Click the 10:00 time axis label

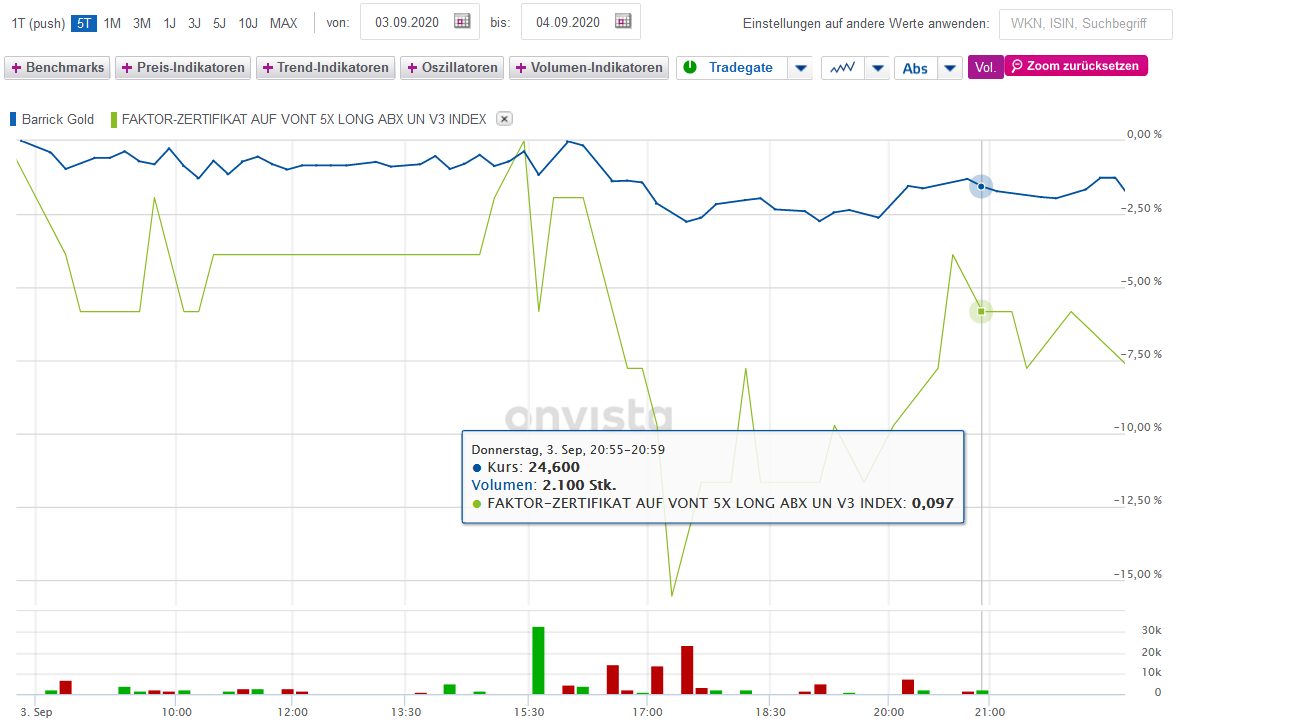[x=177, y=712]
